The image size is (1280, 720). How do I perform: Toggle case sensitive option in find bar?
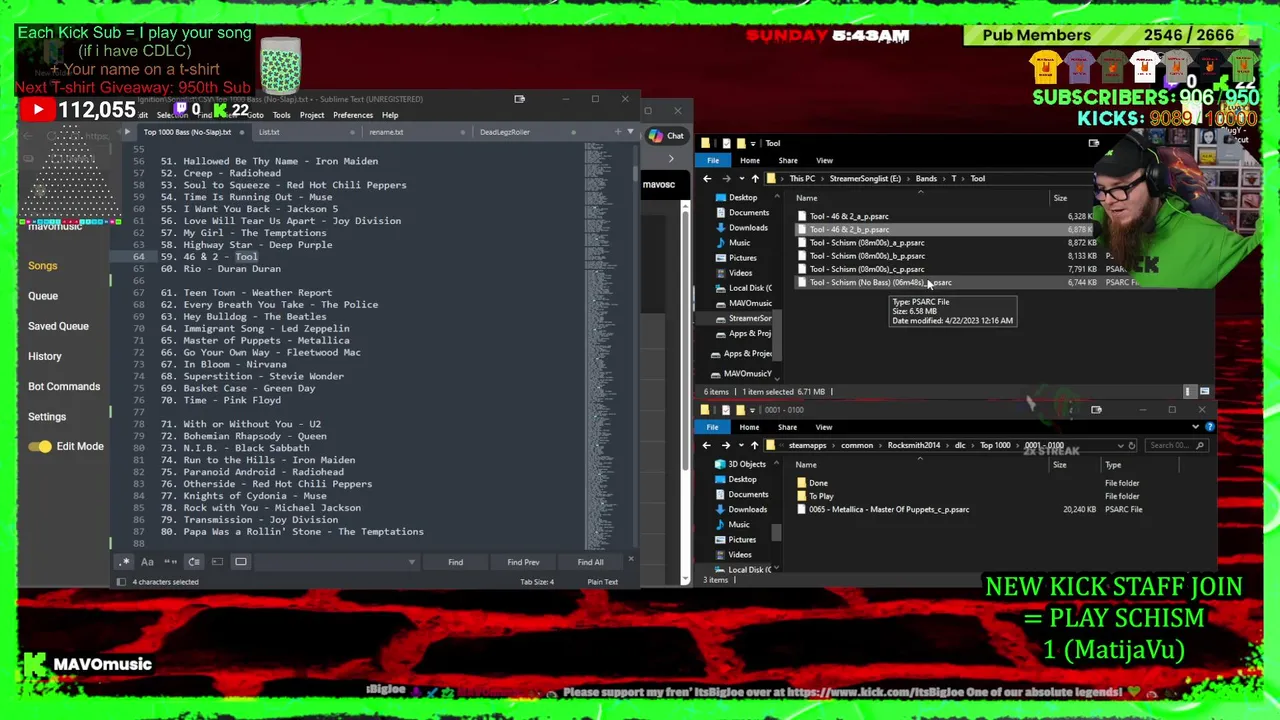point(147,562)
